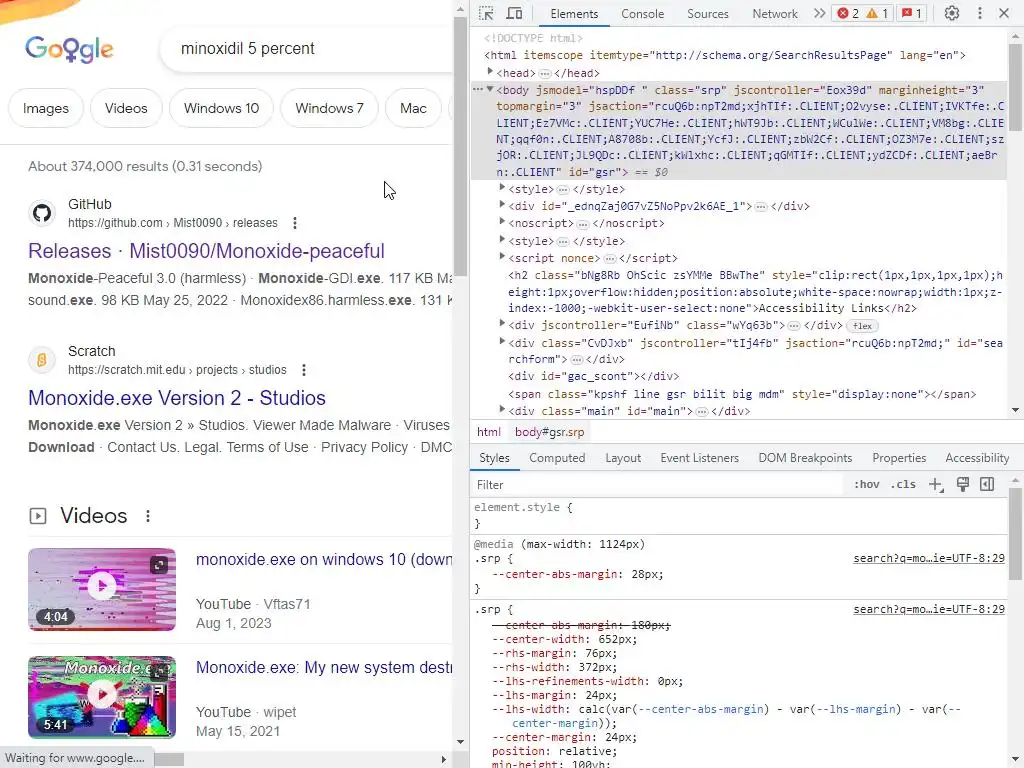This screenshot has width=1024, height=768.
Task: Open the error count badge showing 2 errors
Action: click(848, 13)
